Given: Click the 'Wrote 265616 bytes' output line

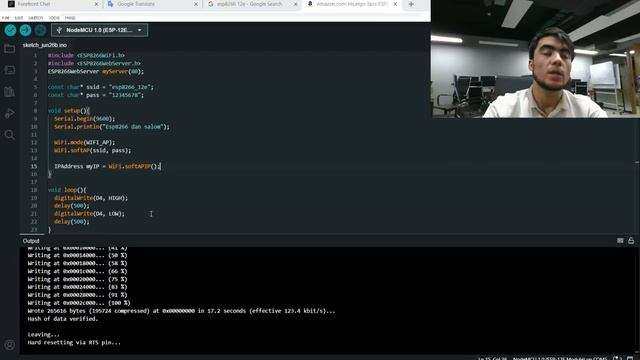Looking at the screenshot, I should coord(181,311).
